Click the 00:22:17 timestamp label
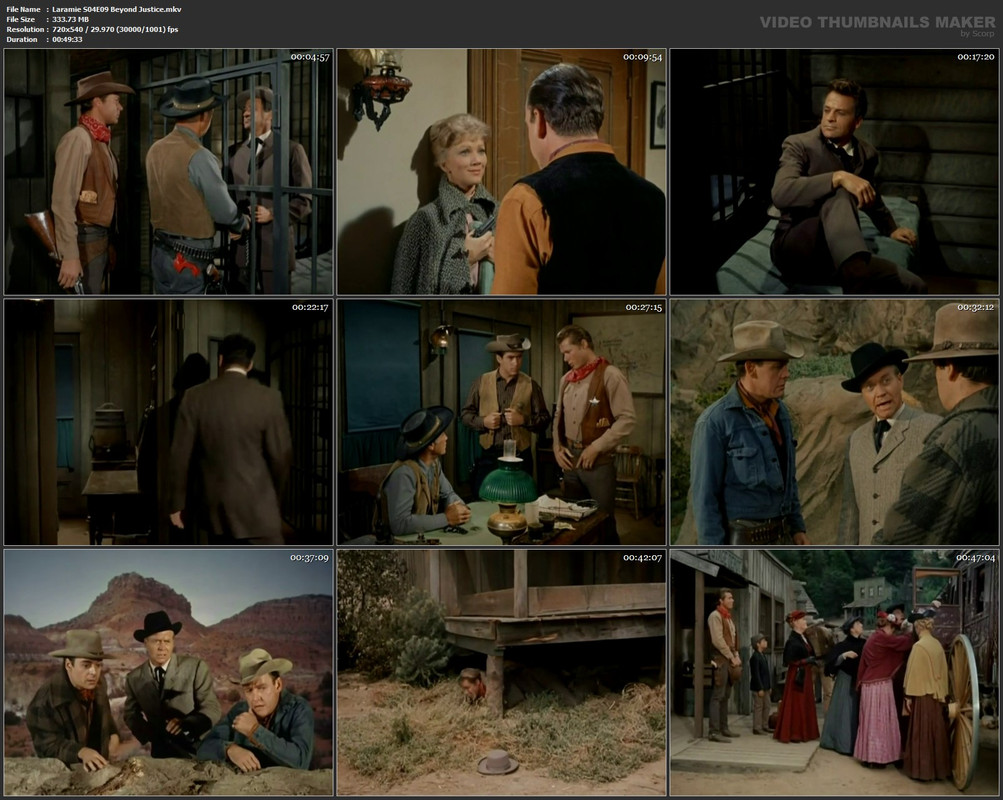This screenshot has width=1003, height=800. (310, 308)
